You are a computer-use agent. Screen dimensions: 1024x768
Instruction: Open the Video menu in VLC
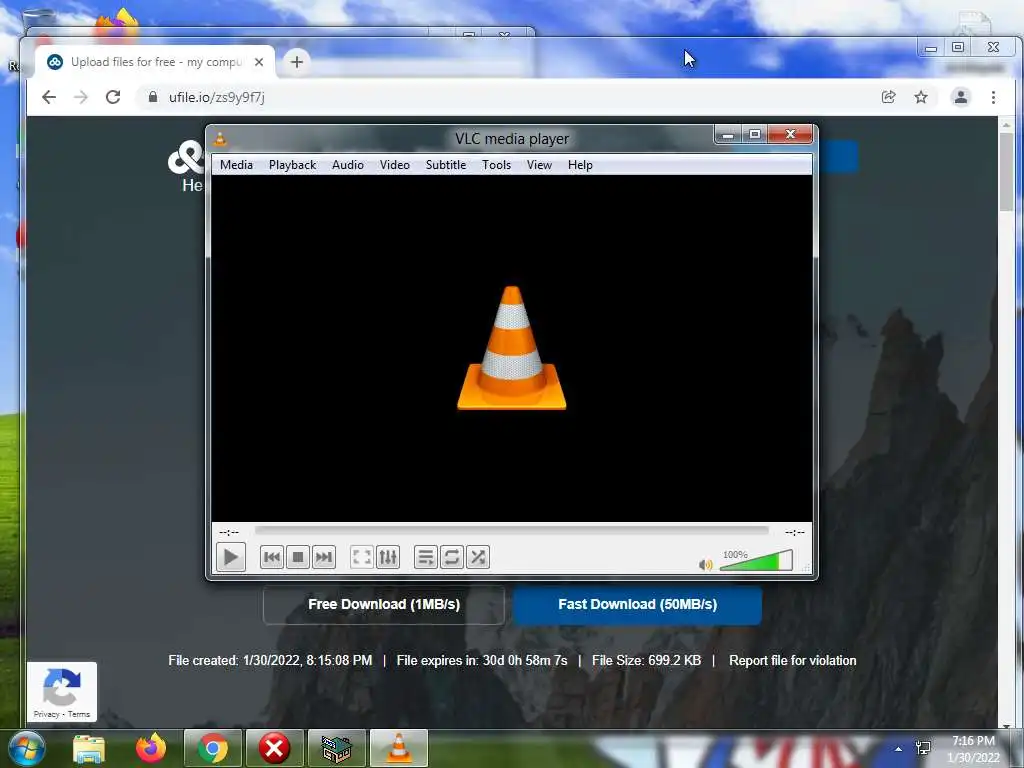click(x=394, y=165)
